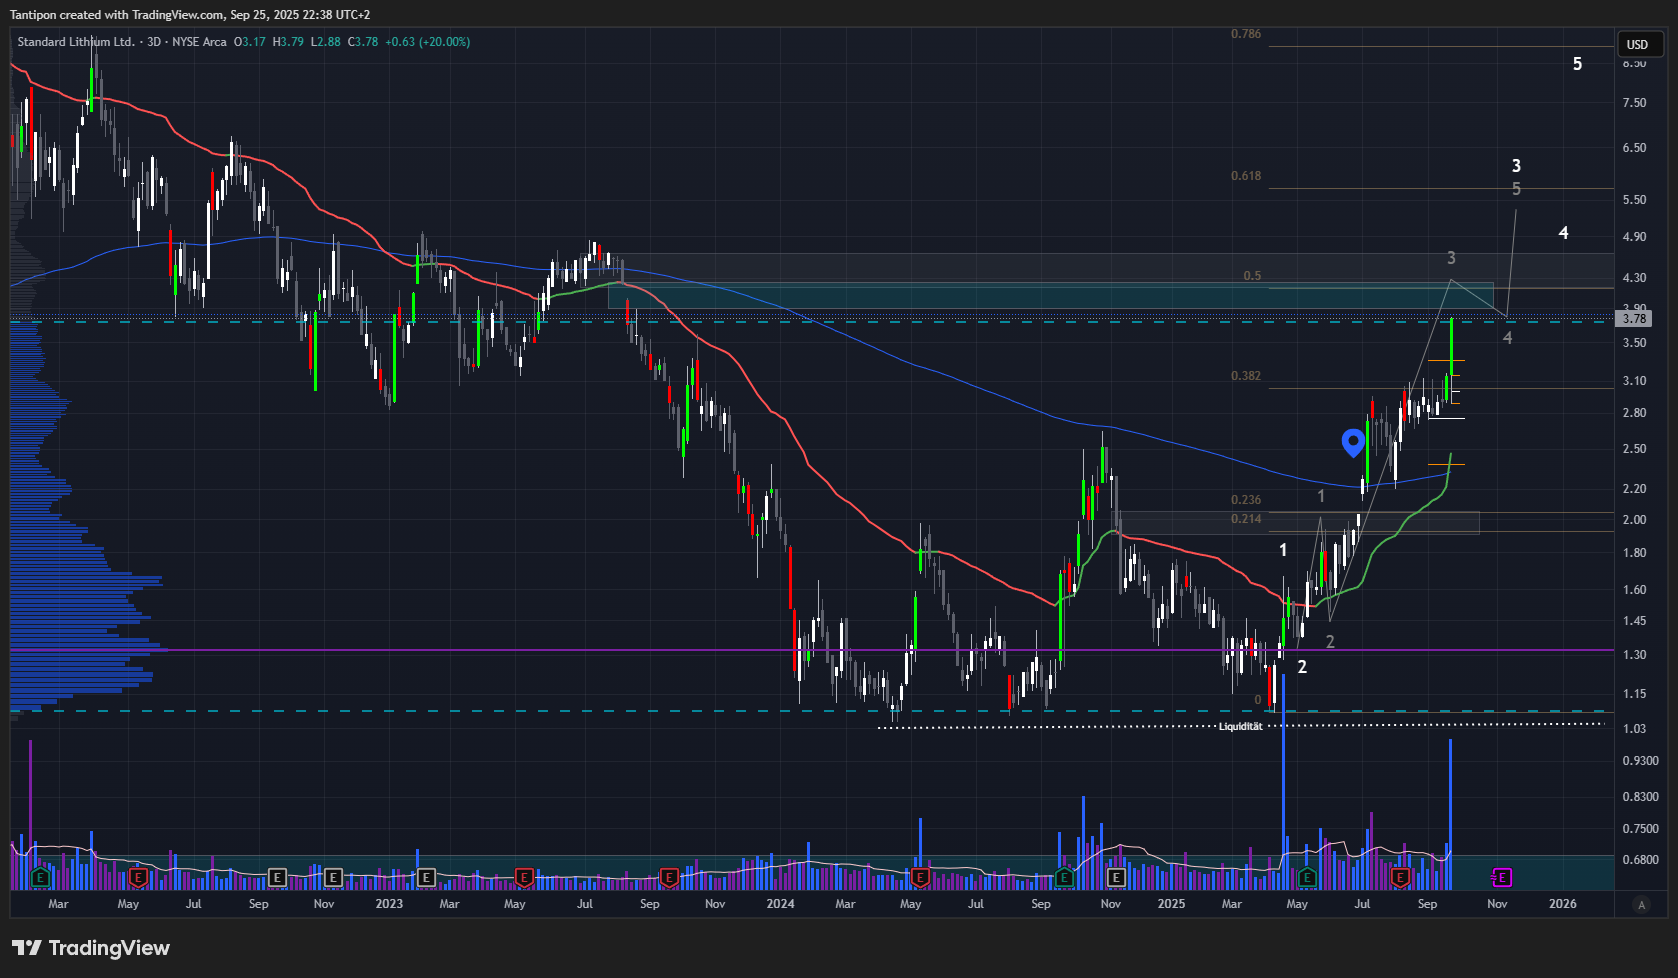The height and width of the screenshot is (978, 1678).
Task: Open the green earnings marker near September 2024
Action: pyautogui.click(x=1064, y=878)
